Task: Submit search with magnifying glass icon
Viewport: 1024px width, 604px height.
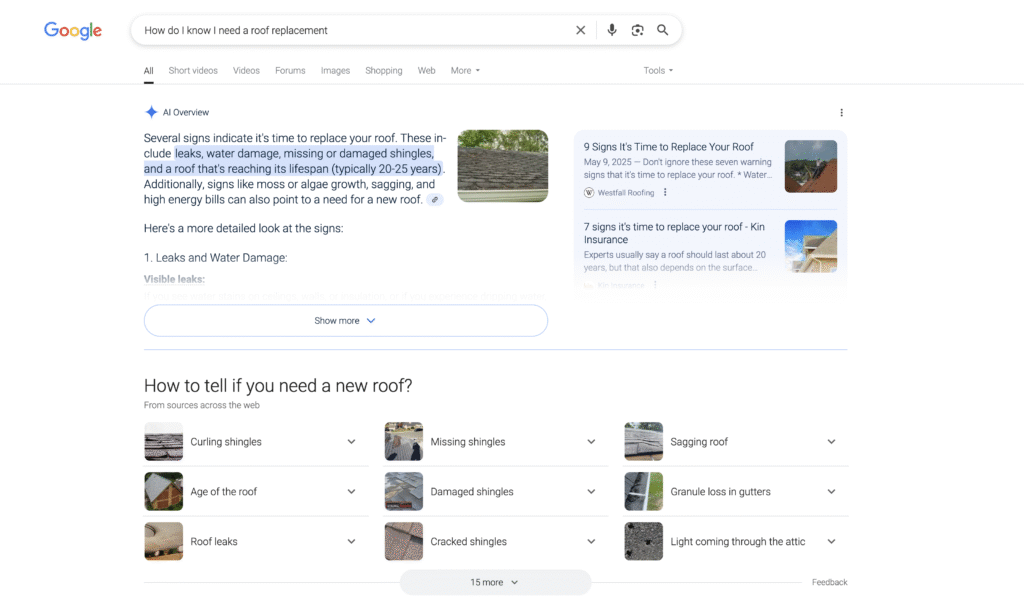Action: (x=662, y=30)
